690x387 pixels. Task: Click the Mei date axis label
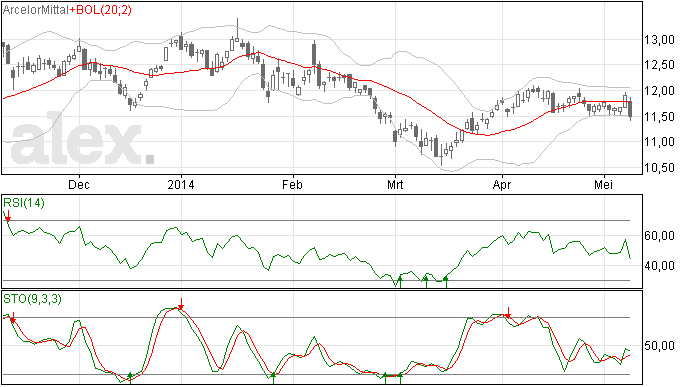click(x=603, y=184)
